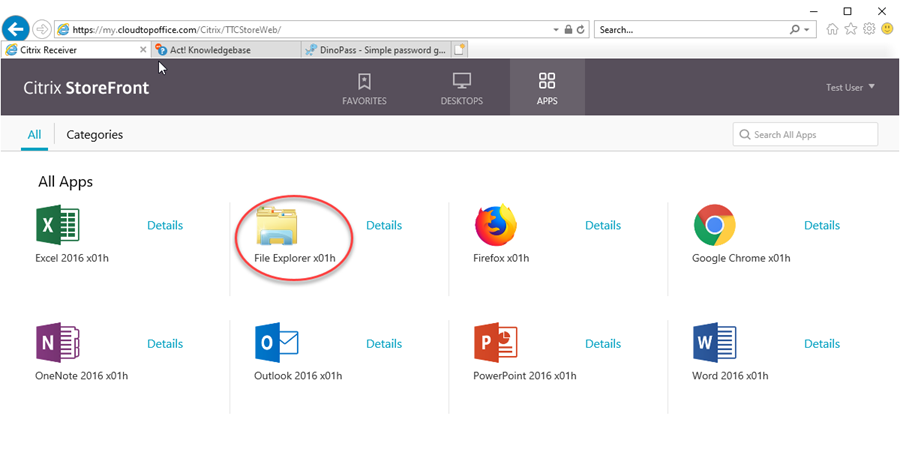Click the Word 2016 x01h label
The image size is (900, 452).
tap(730, 376)
